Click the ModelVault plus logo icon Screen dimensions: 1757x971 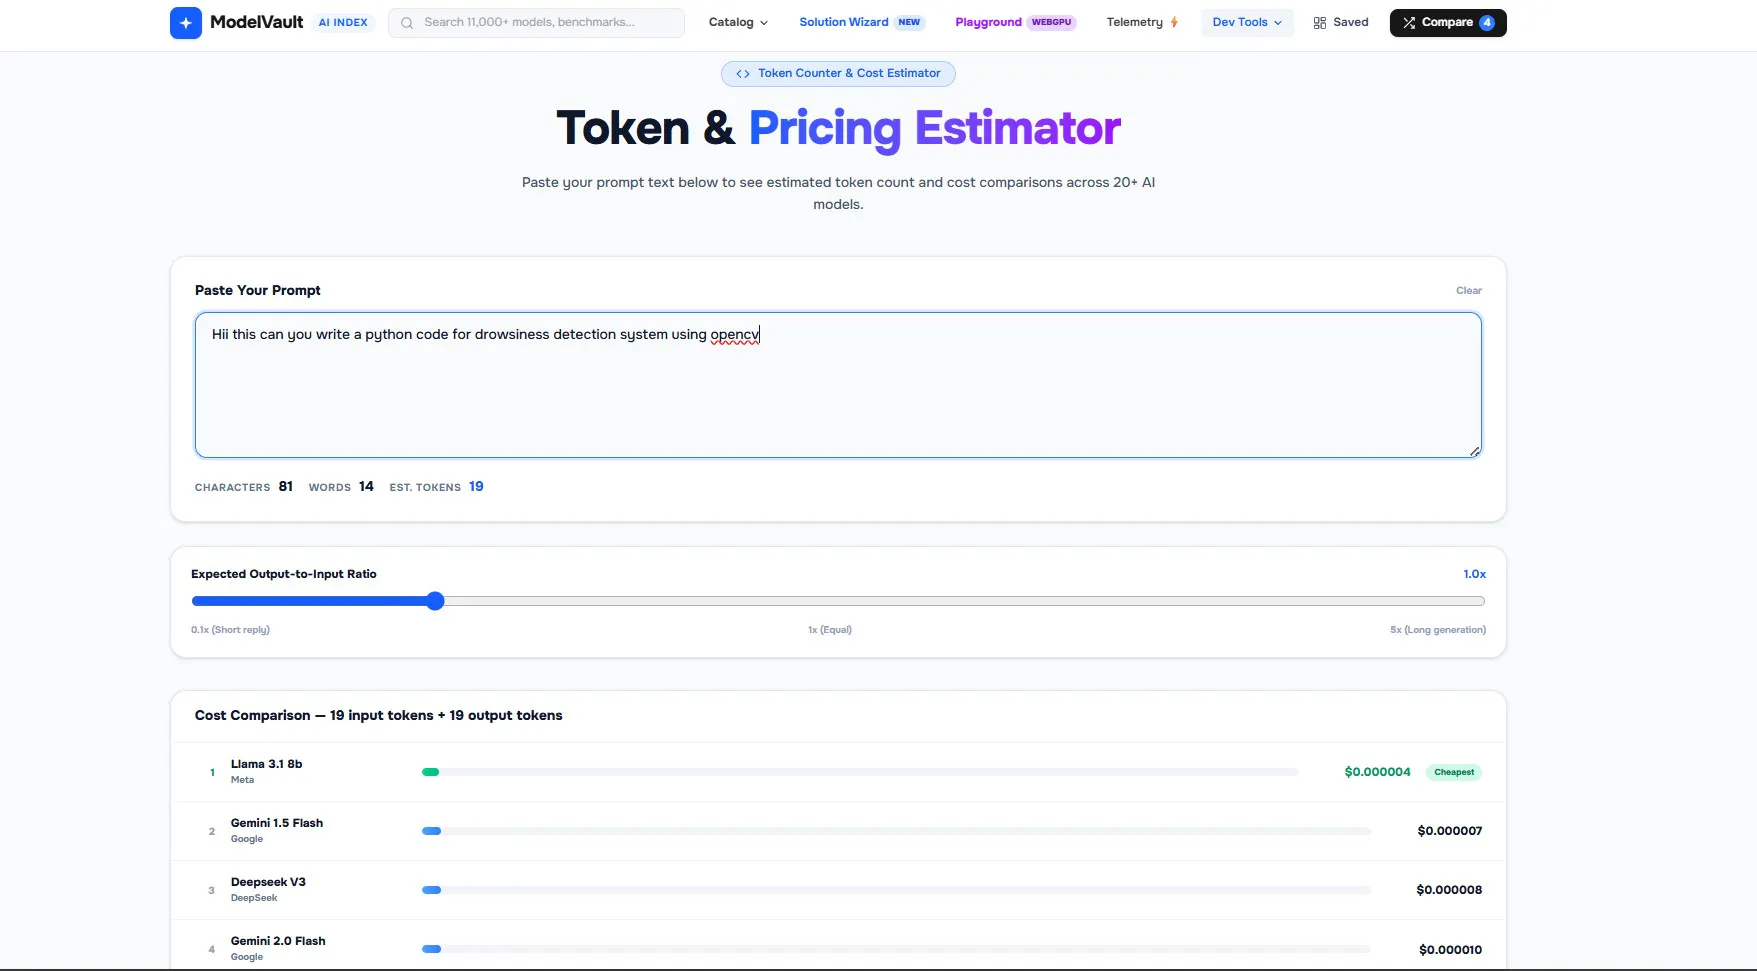click(186, 23)
